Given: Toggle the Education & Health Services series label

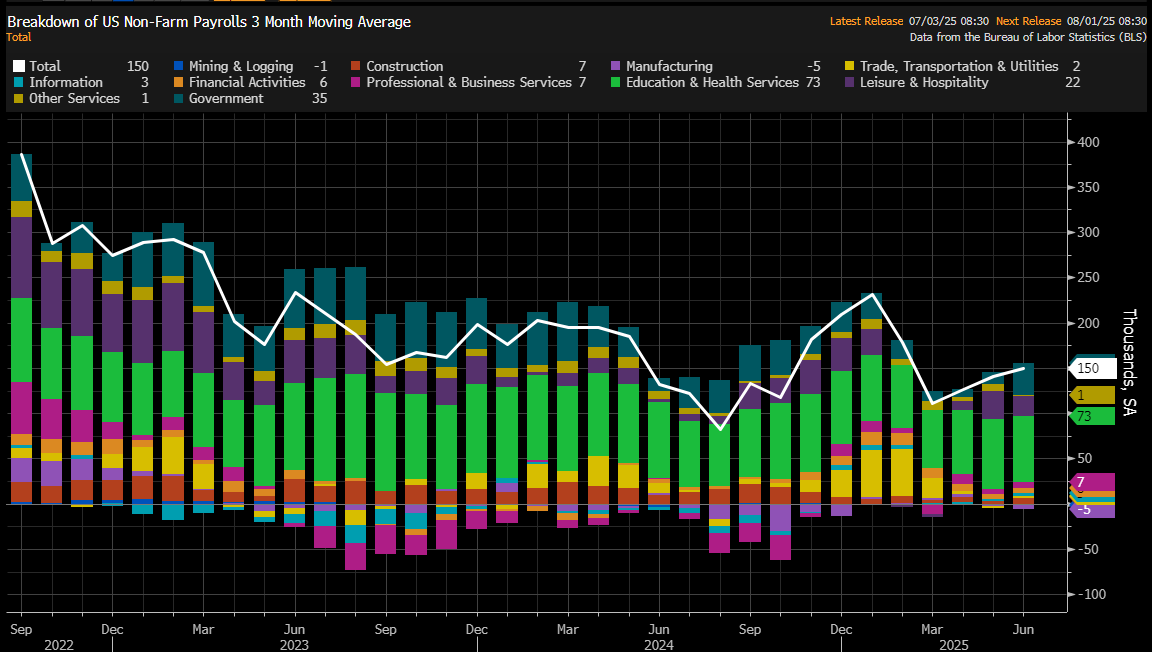Looking at the screenshot, I should coord(712,83).
